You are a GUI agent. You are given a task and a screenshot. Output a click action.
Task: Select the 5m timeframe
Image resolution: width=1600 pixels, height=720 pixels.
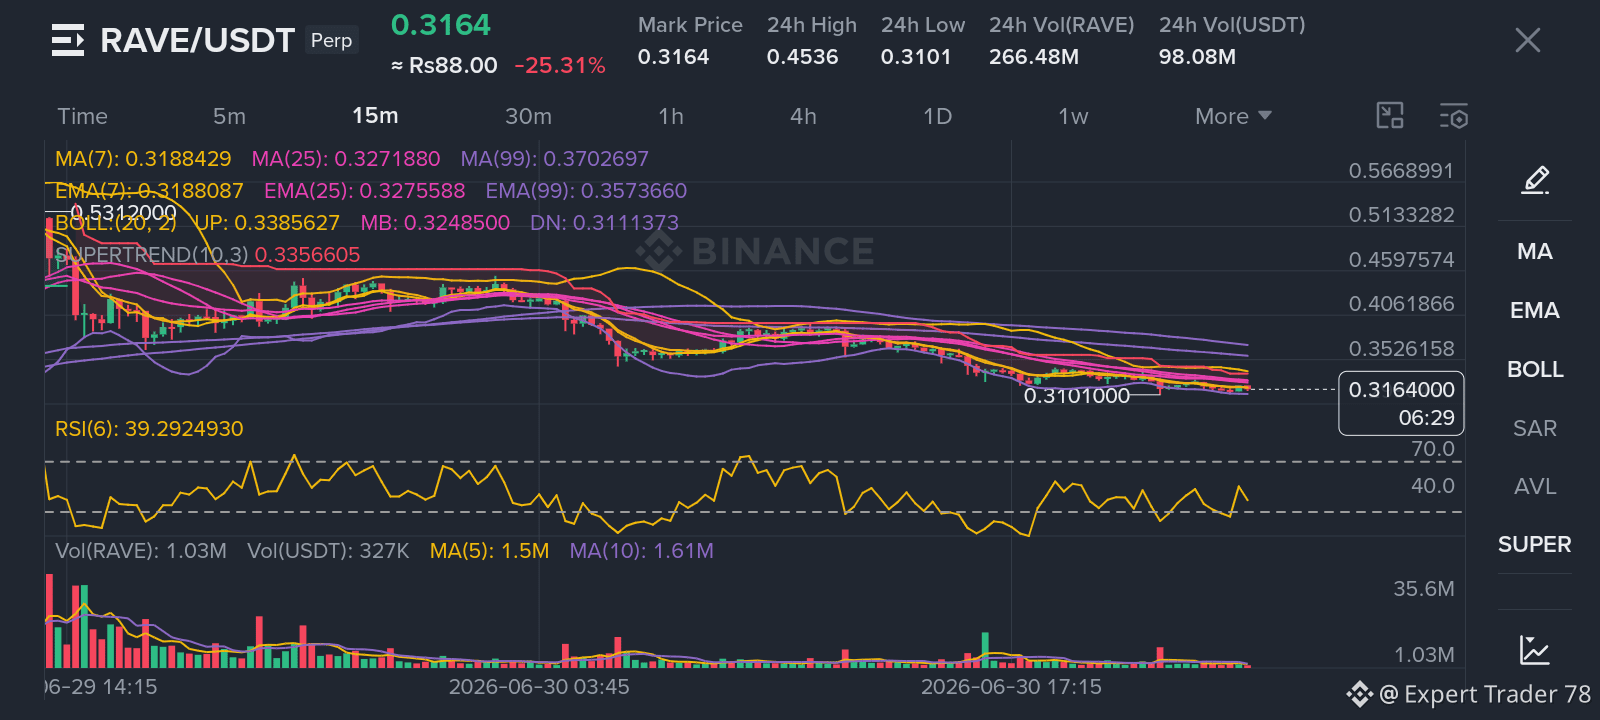click(x=229, y=116)
